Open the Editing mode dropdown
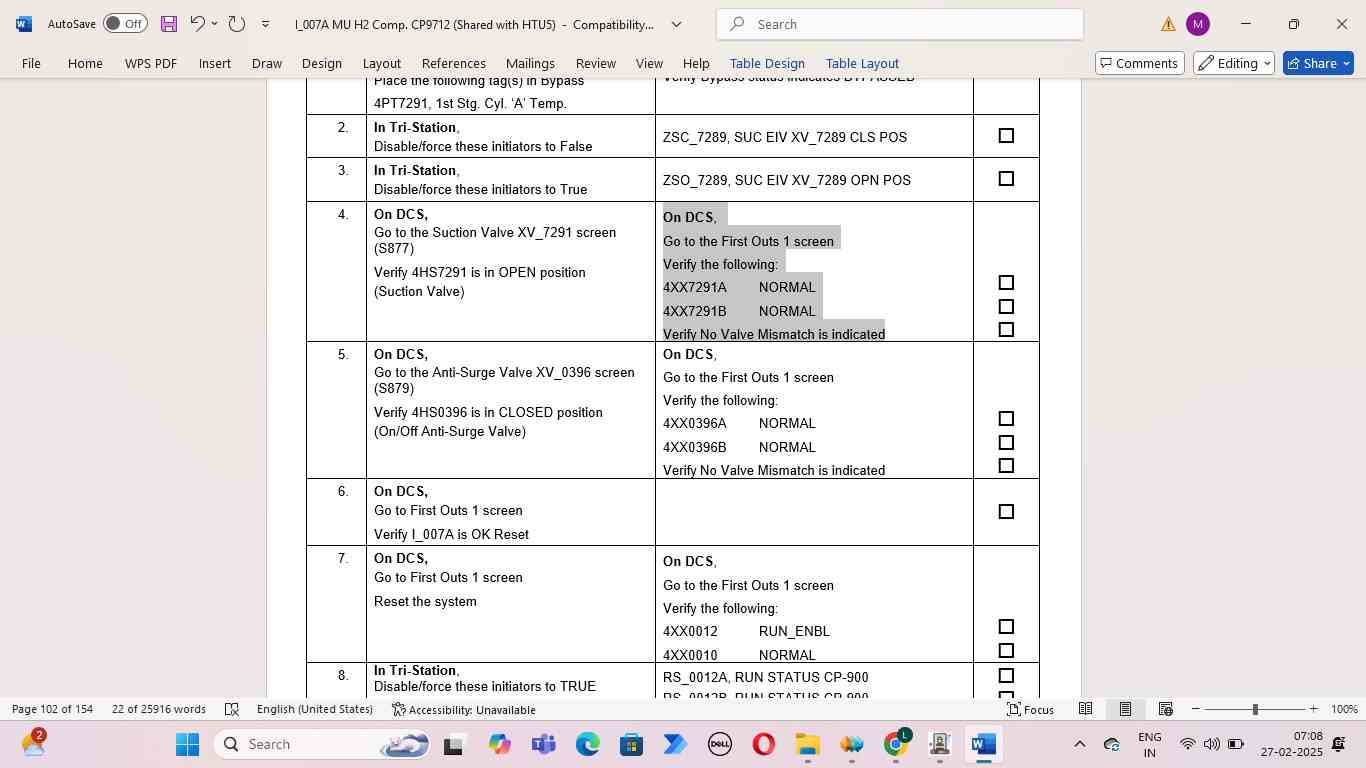 (1234, 63)
